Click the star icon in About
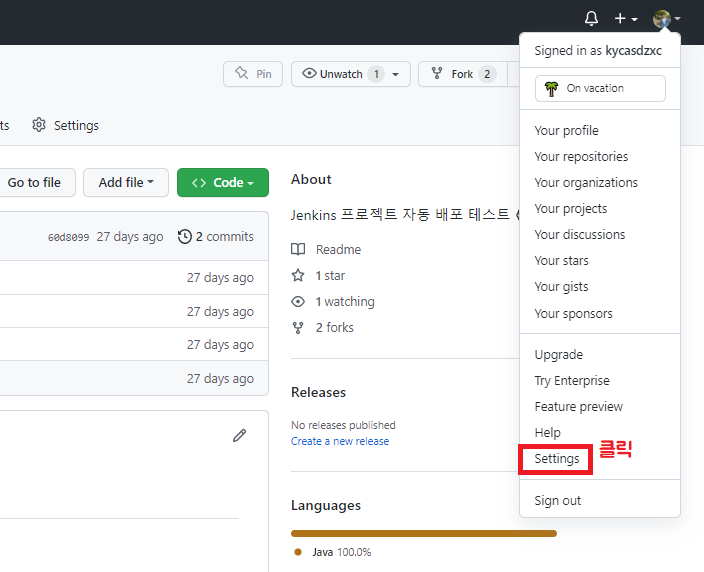 [x=298, y=275]
